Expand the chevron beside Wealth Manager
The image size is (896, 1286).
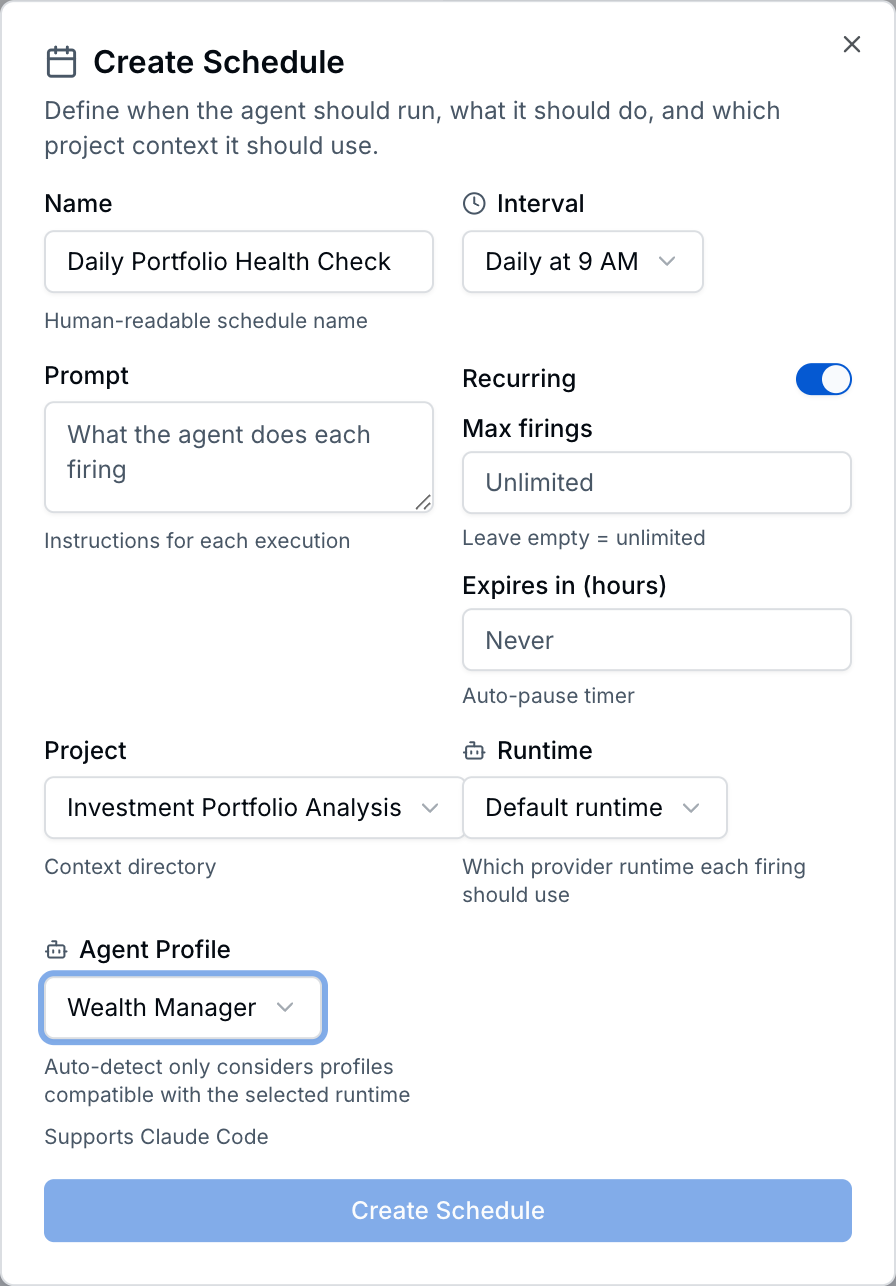click(x=286, y=1007)
